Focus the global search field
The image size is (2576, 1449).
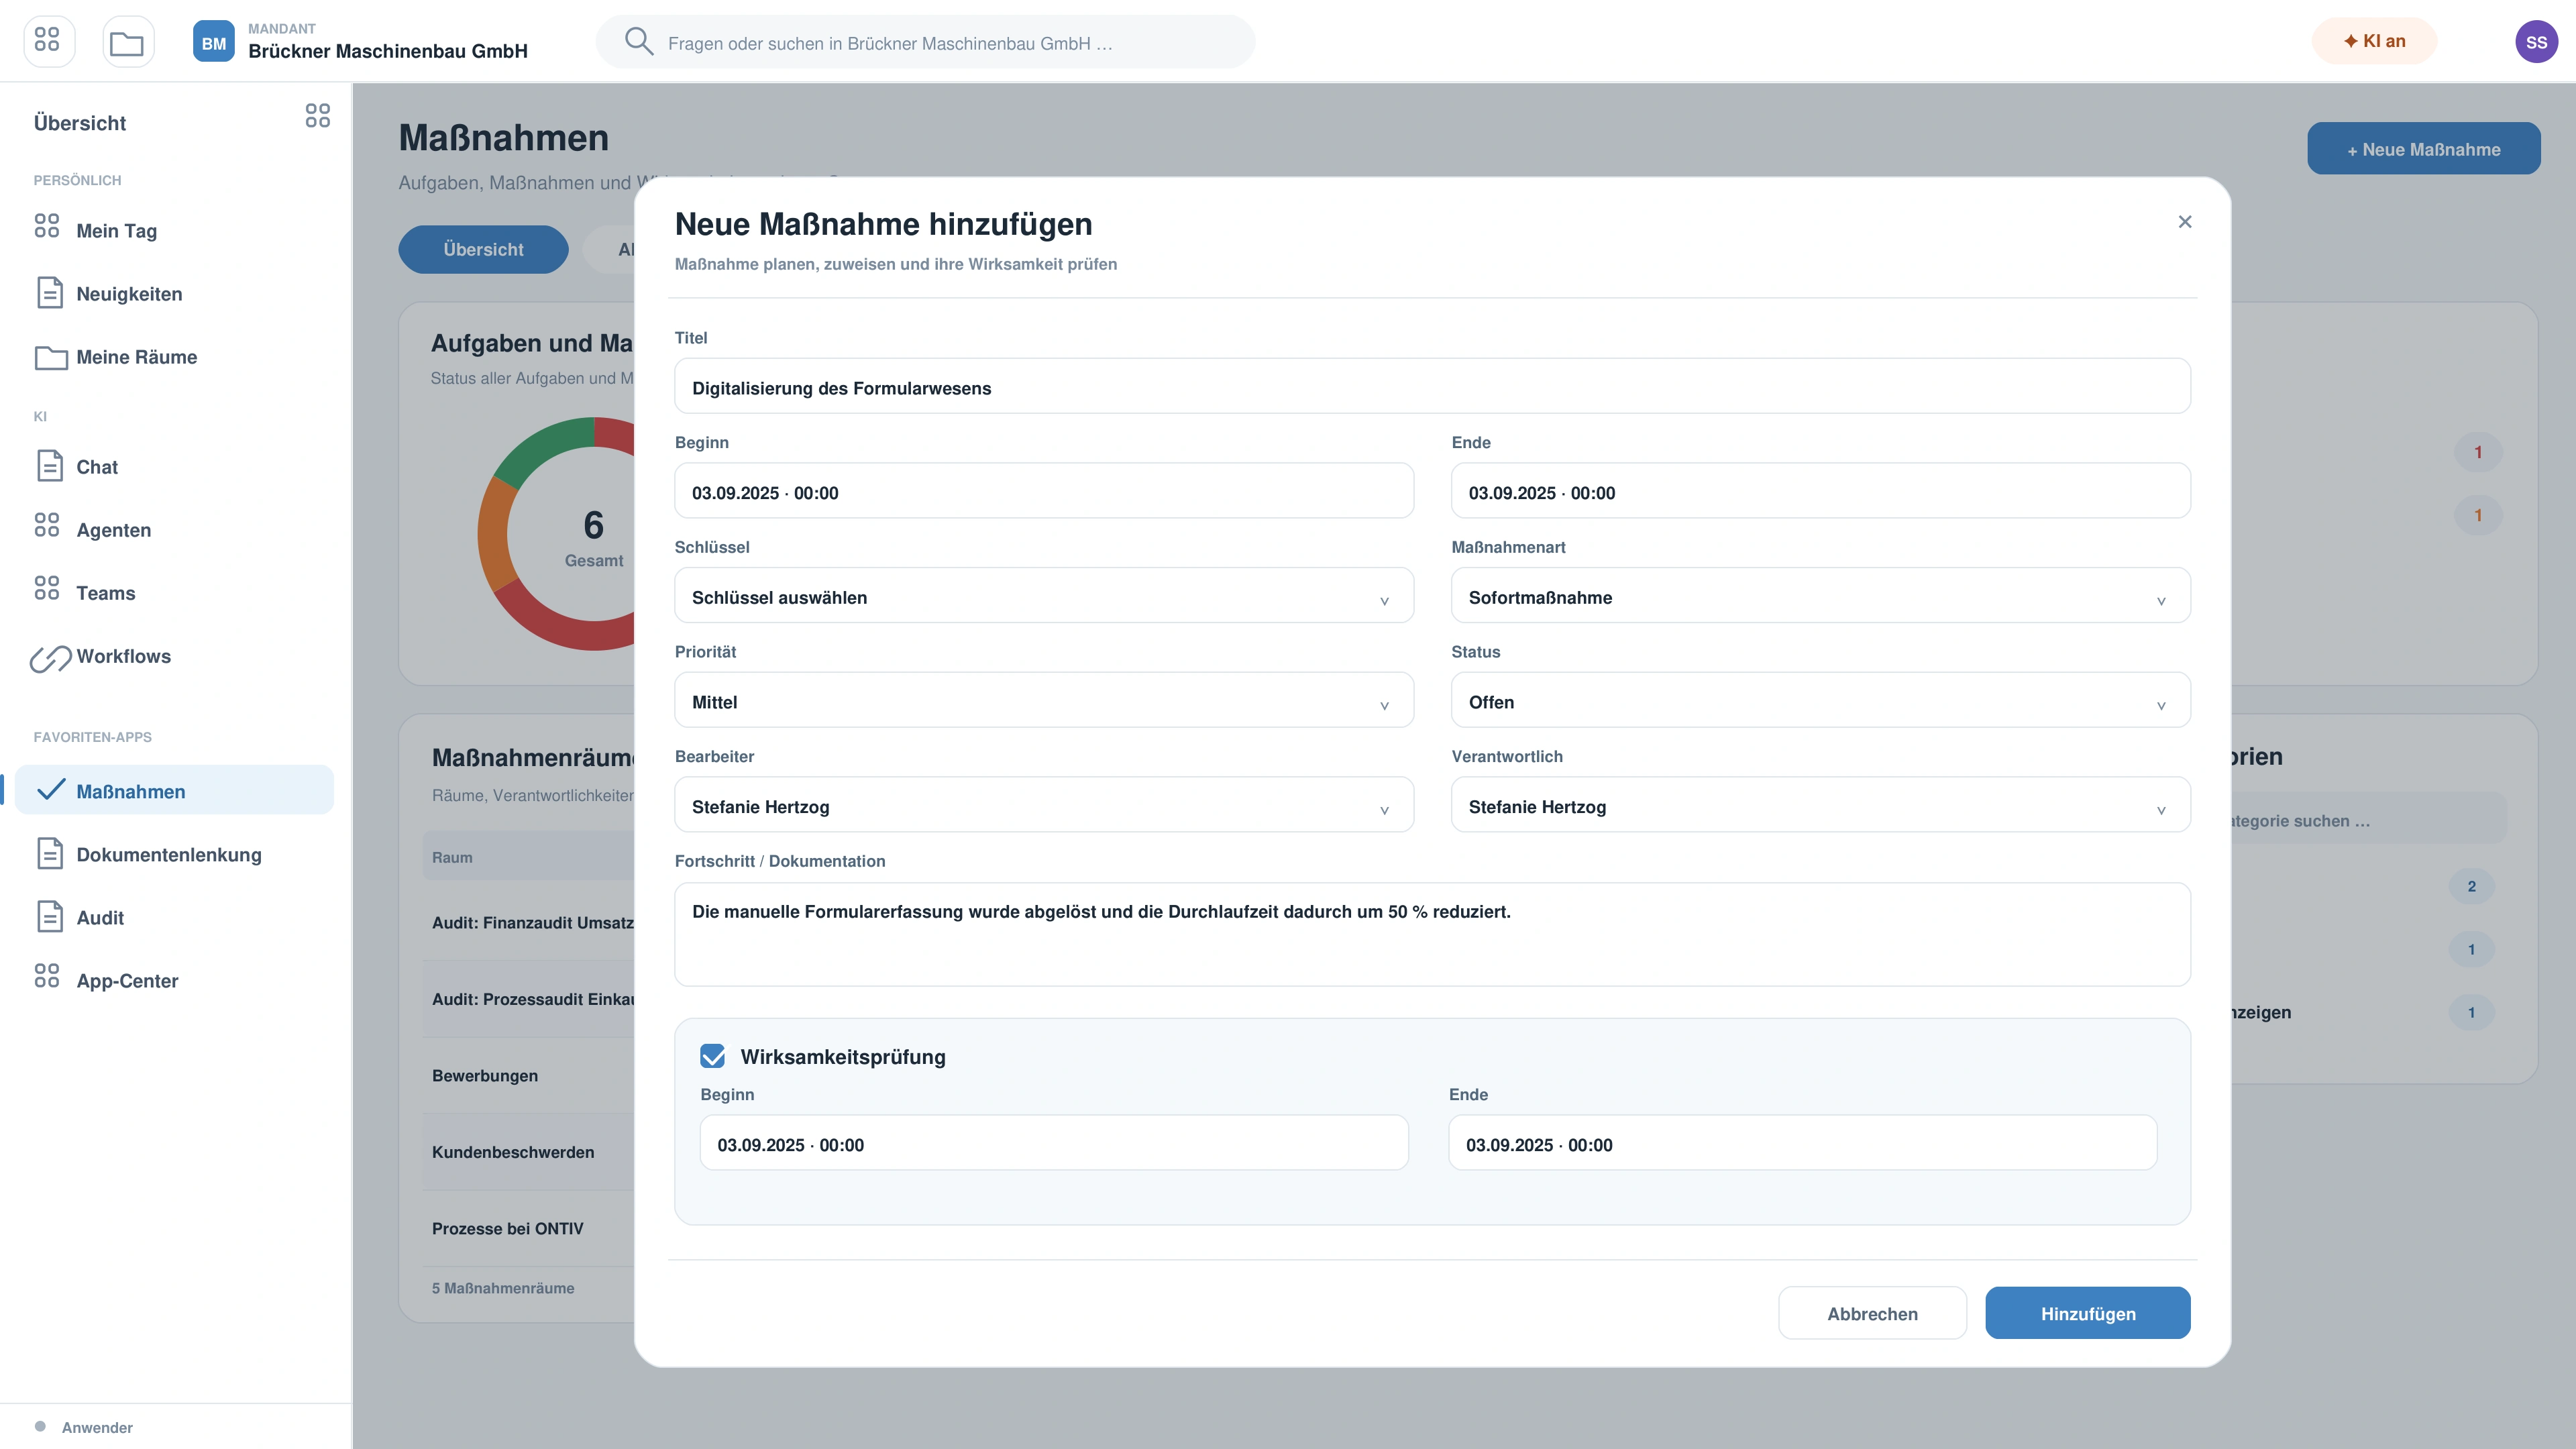tap(925, 43)
